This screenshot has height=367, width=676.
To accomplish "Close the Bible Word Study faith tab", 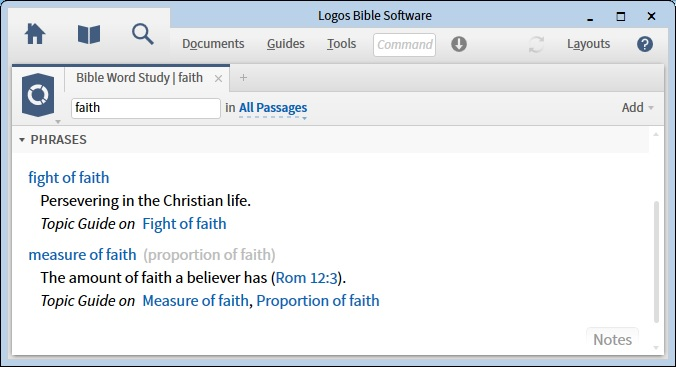I will (x=219, y=78).
